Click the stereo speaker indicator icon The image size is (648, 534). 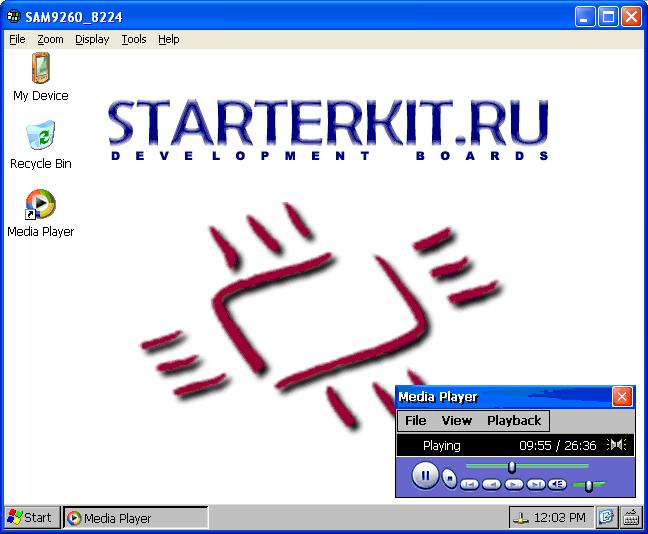[616, 445]
